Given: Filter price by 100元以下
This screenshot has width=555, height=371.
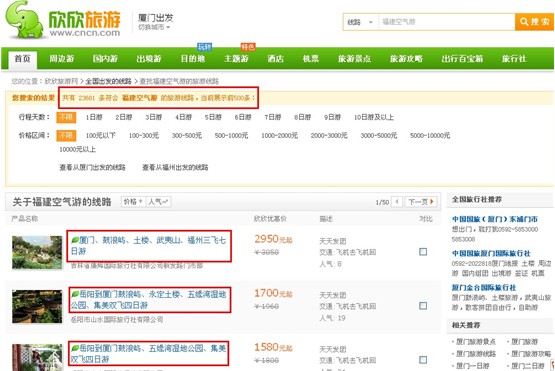Looking at the screenshot, I should [101, 136].
